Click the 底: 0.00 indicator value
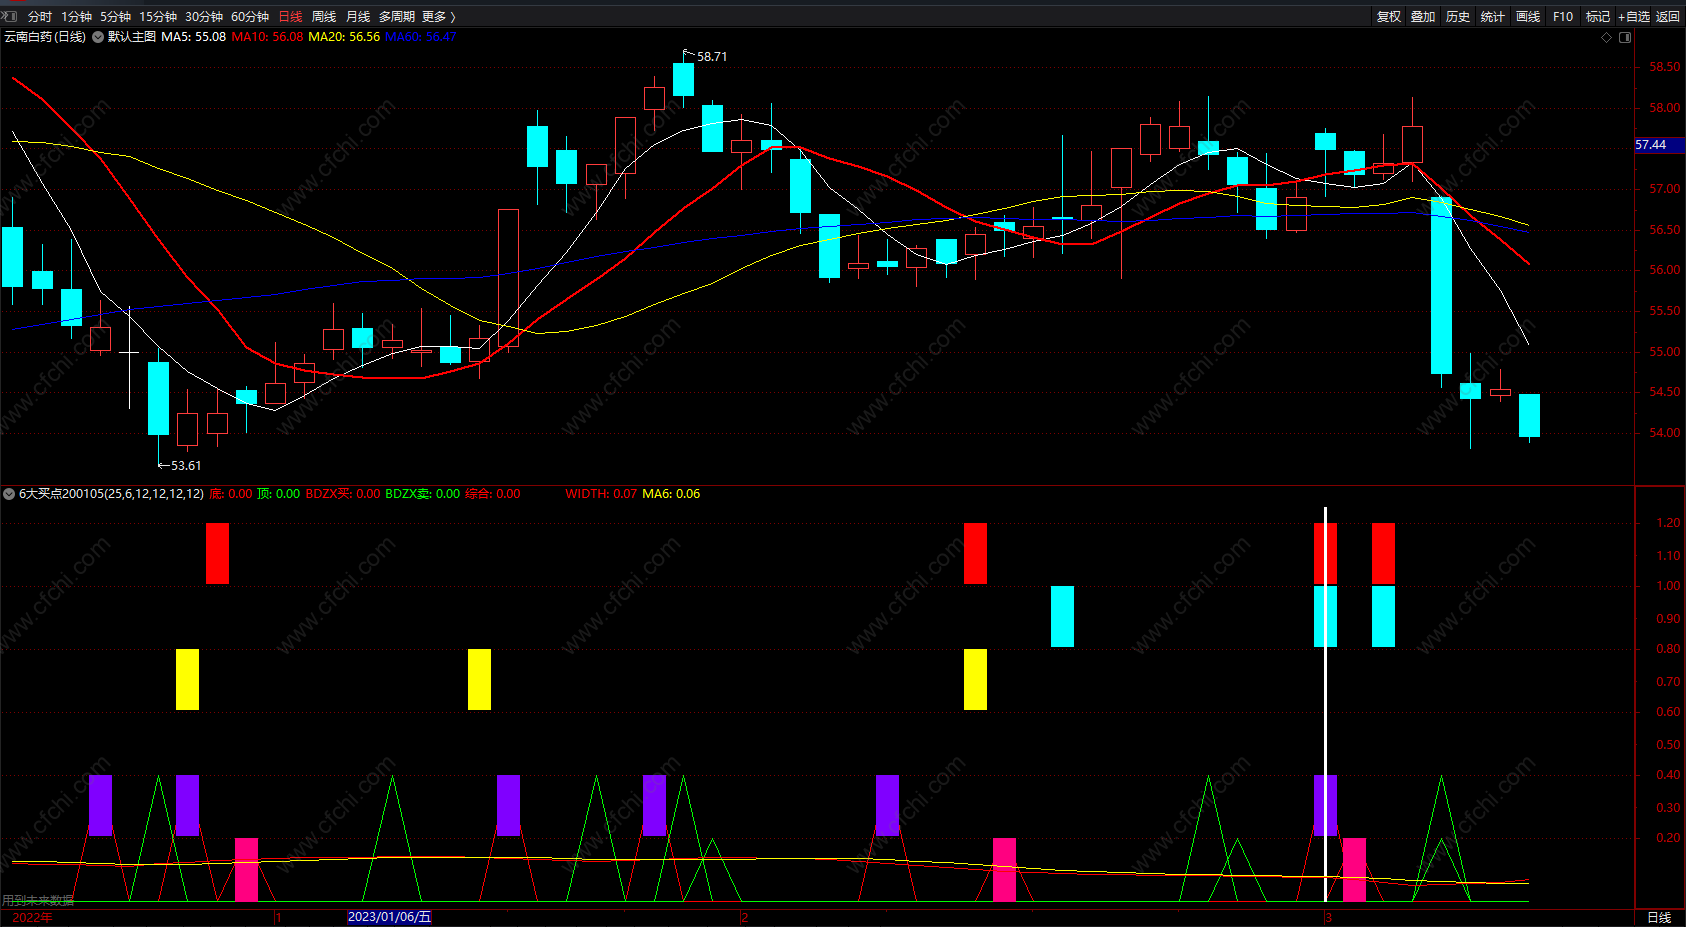 [x=231, y=494]
